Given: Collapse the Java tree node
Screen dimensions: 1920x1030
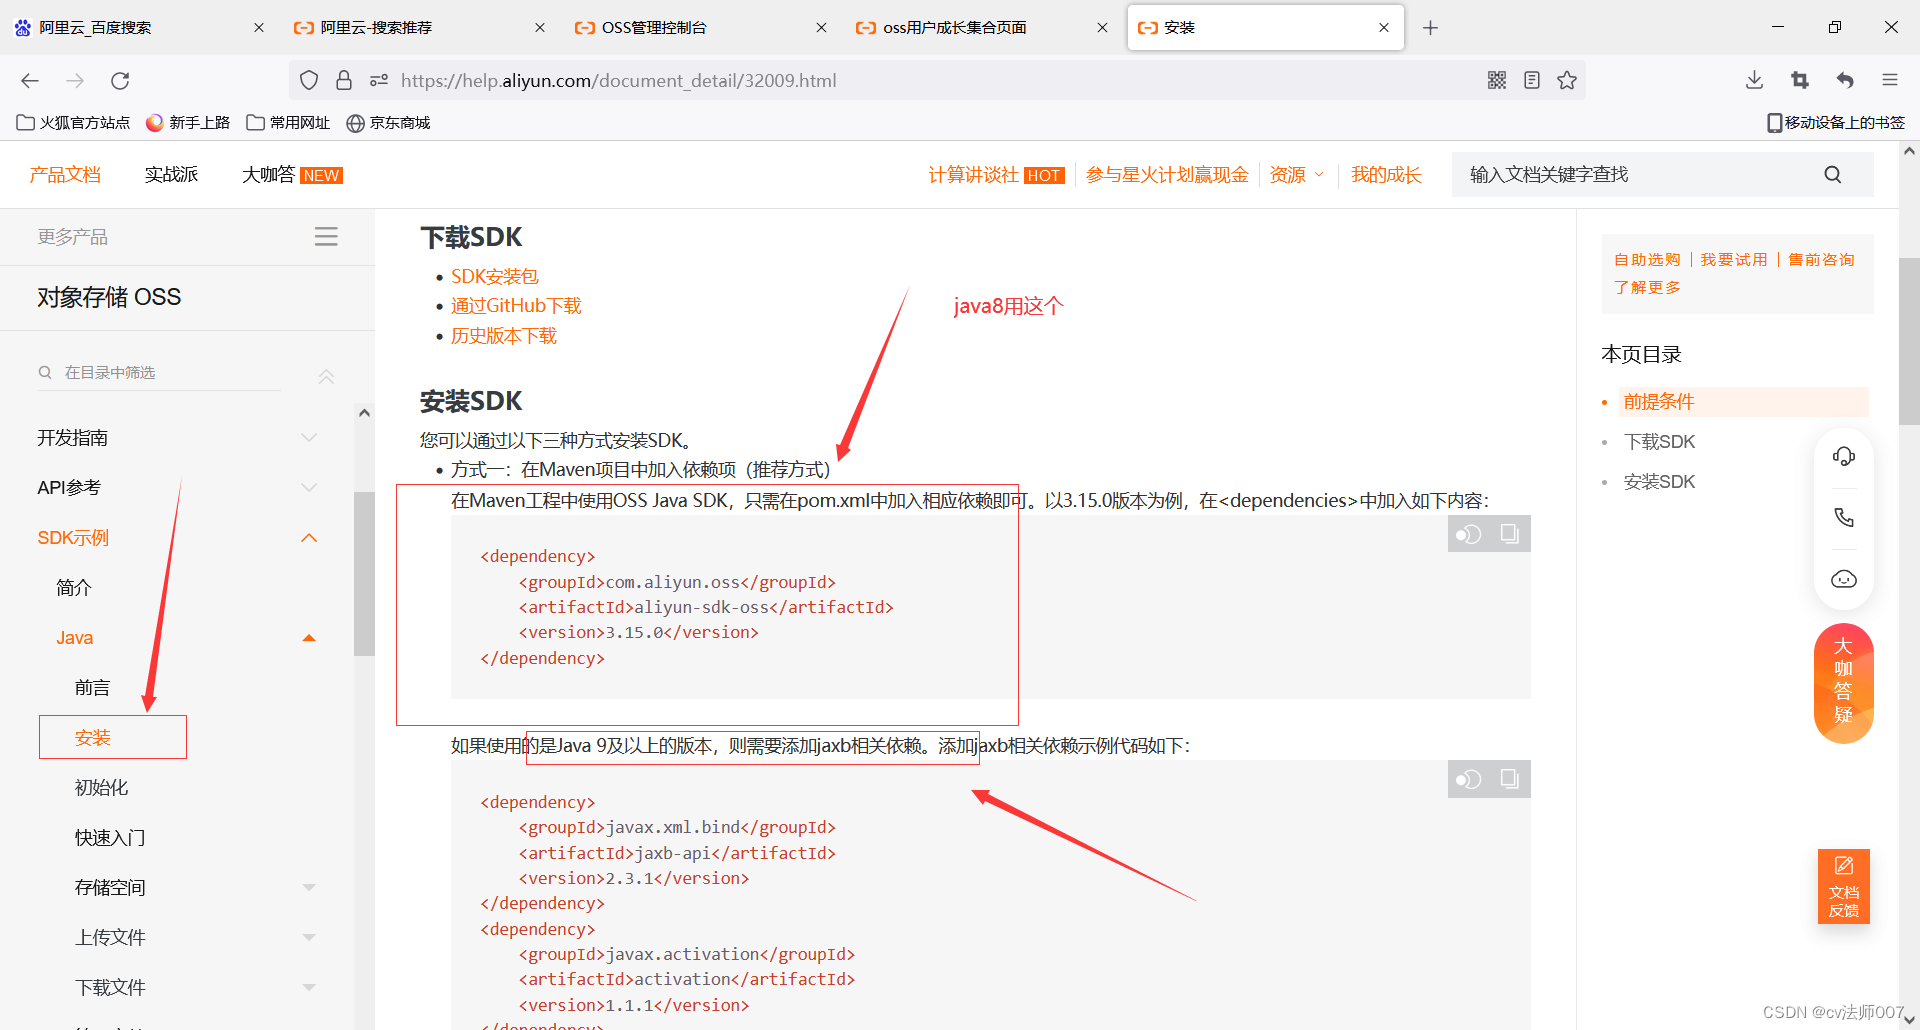Looking at the screenshot, I should tap(309, 638).
